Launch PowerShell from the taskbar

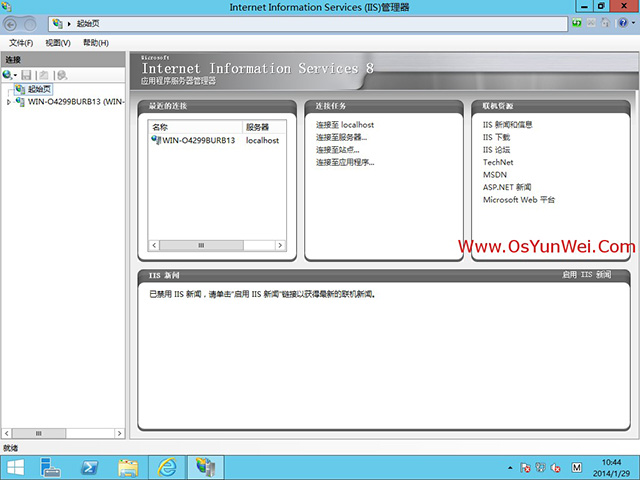coord(89,467)
